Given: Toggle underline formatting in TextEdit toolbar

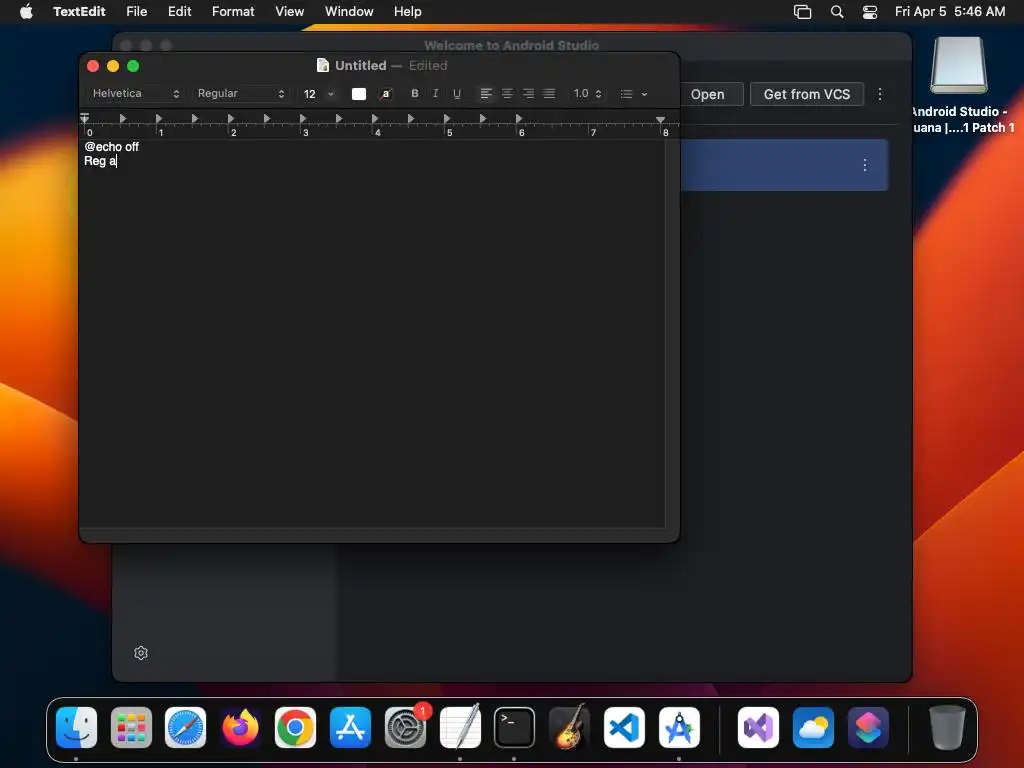Looking at the screenshot, I should [457, 93].
